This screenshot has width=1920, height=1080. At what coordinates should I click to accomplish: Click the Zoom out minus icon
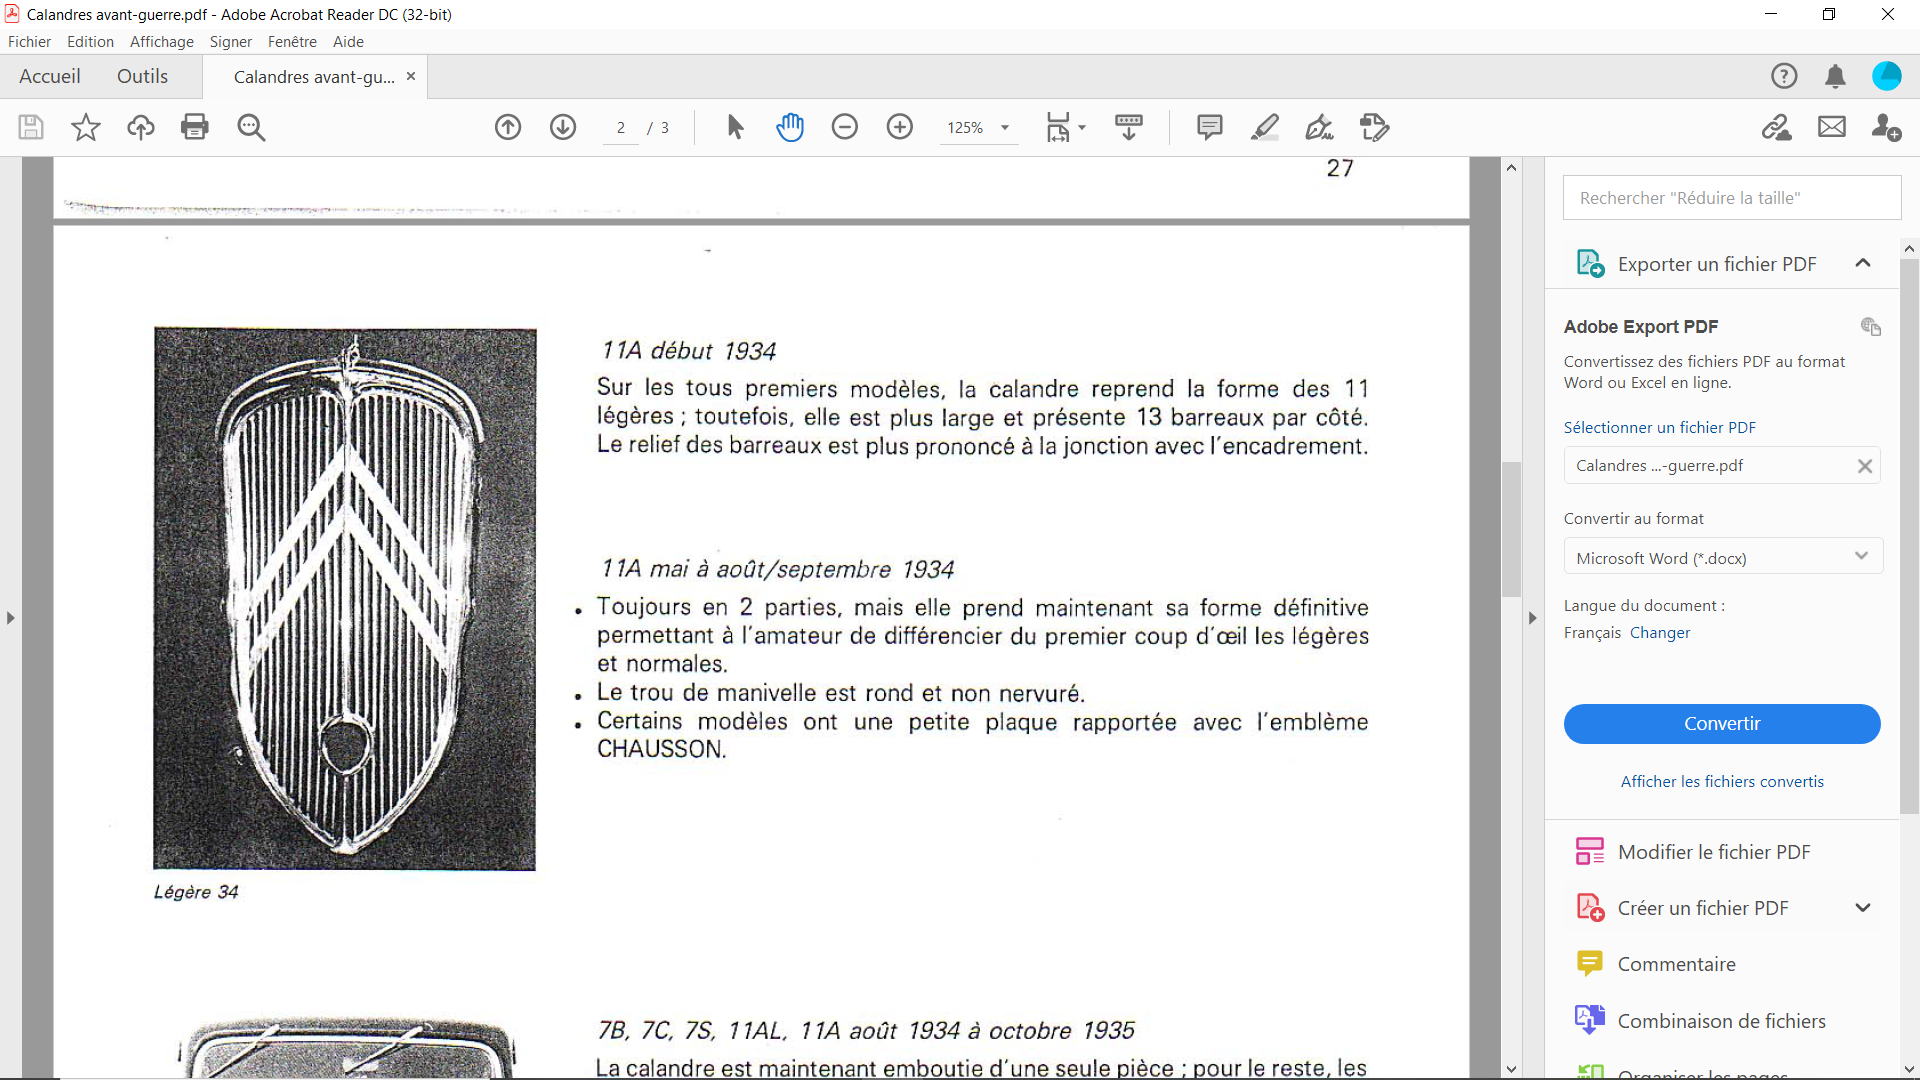(x=845, y=127)
